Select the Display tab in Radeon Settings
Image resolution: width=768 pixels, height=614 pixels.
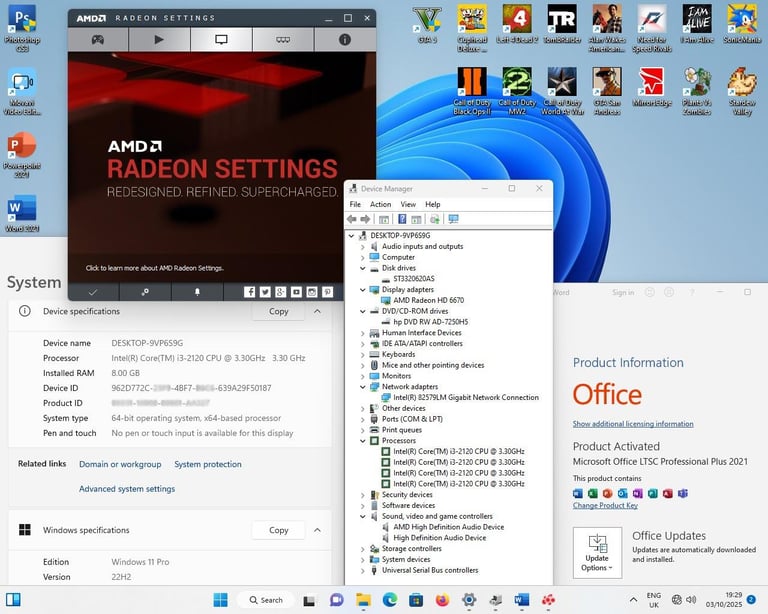coord(221,40)
